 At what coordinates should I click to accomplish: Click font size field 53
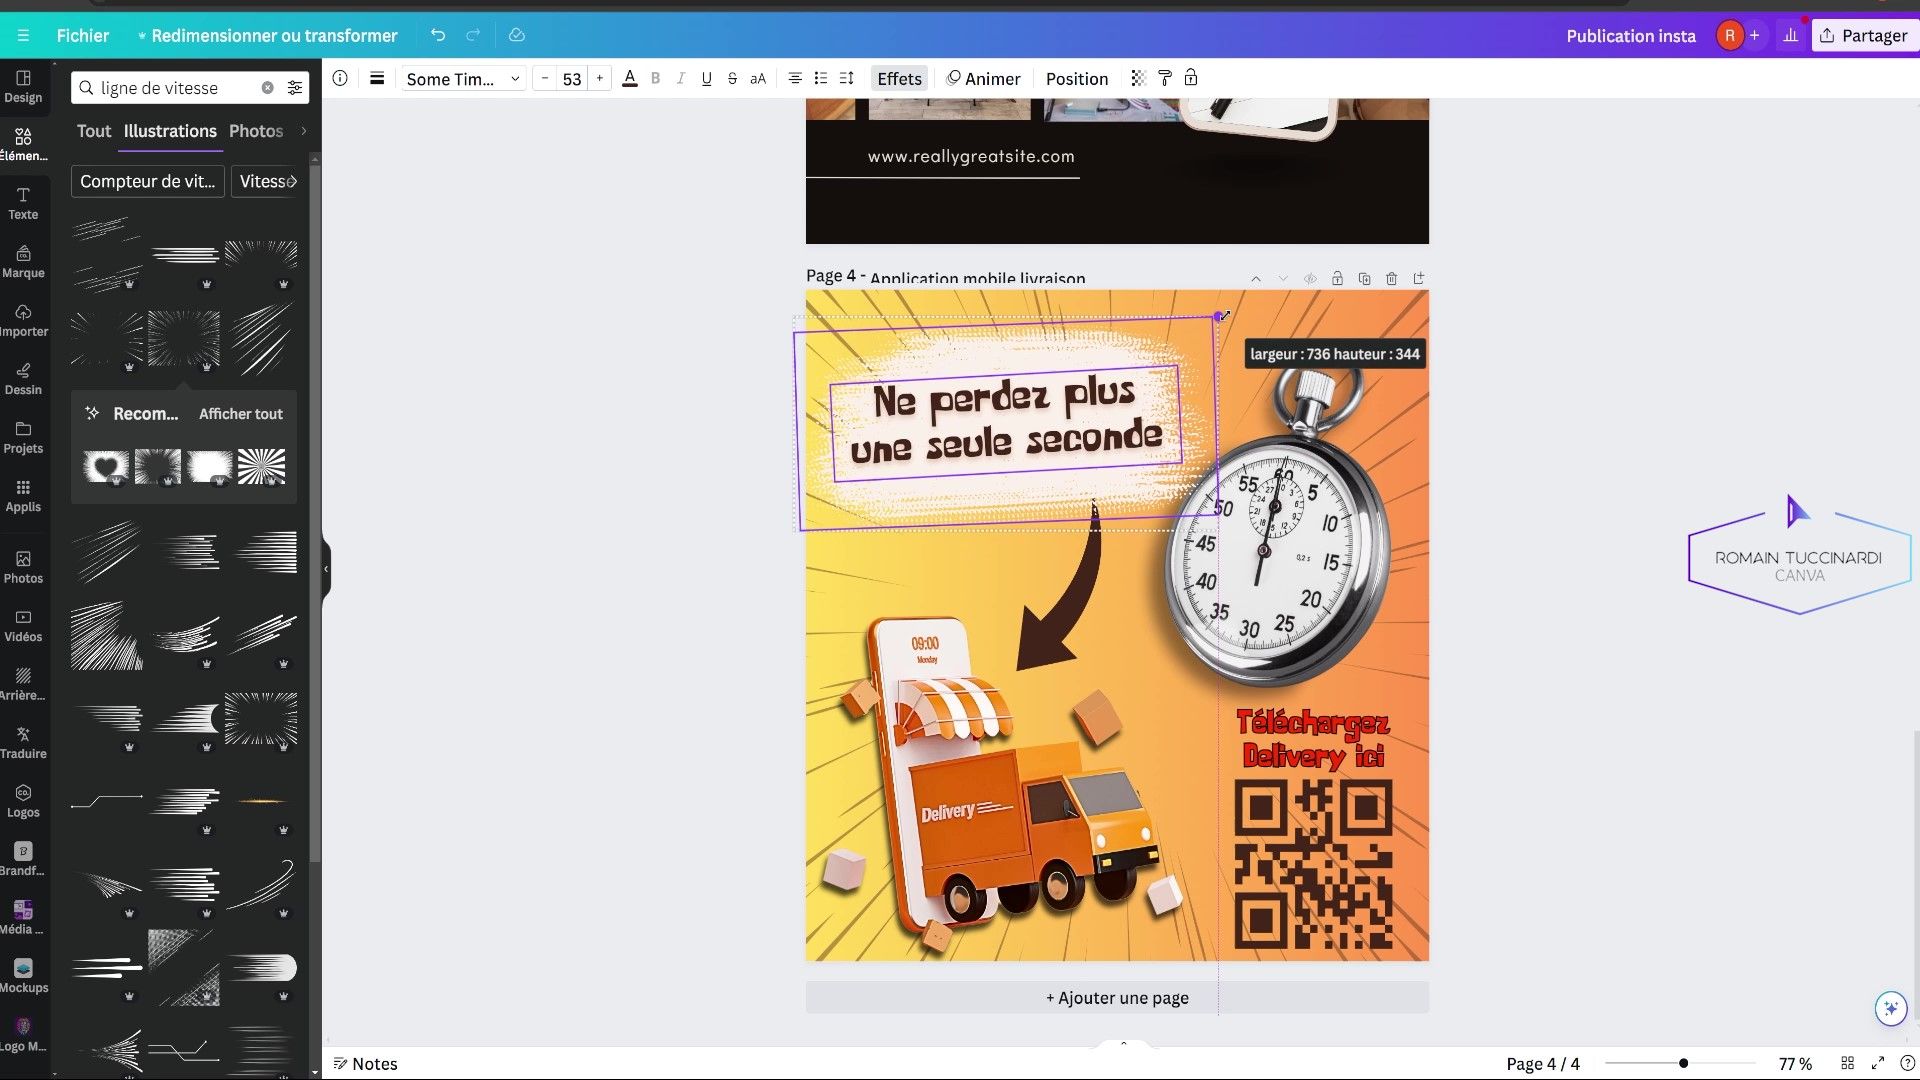[572, 79]
